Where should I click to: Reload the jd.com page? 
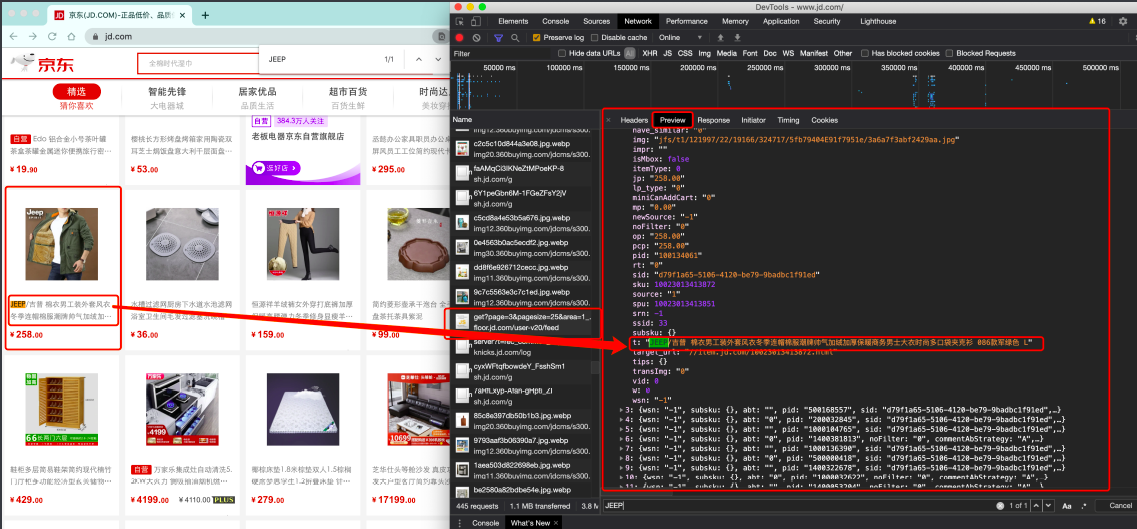tap(52, 36)
